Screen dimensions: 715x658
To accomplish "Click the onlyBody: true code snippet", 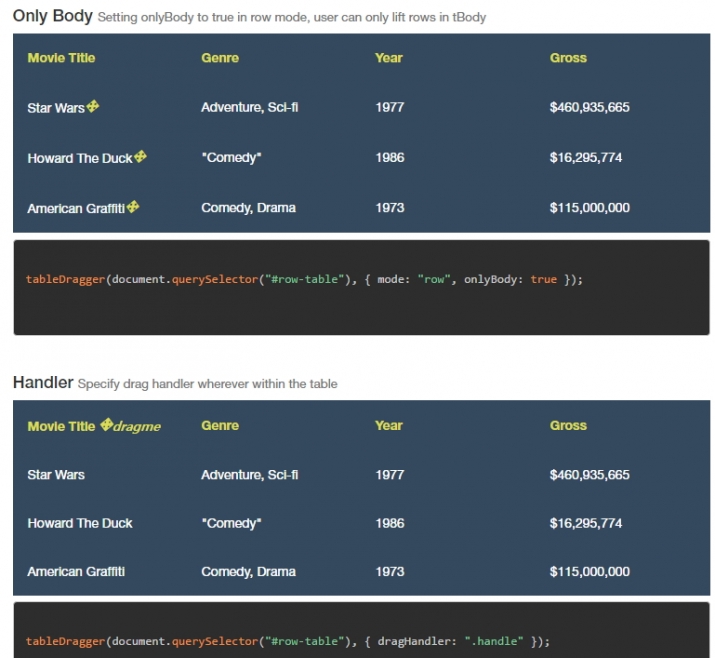I will pyautogui.click(x=304, y=279).
